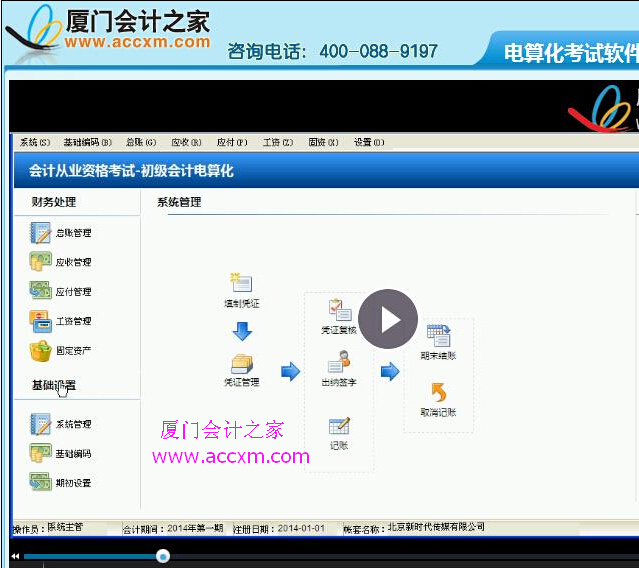
Task: Select the 基础设置 sidebar heading
Action: (54, 385)
